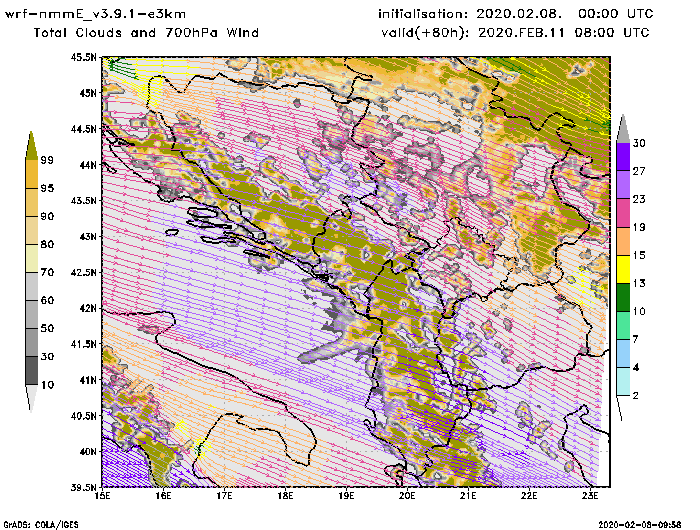Click the GrADS: COLA/IGES credit text
This screenshot has width=700, height=530.
tap(41, 525)
